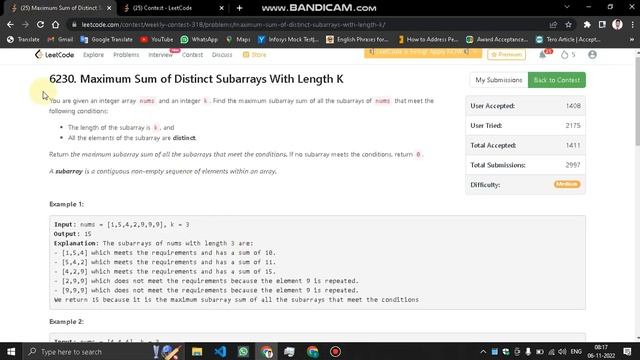Open File Explorer from the taskbar
The width and height of the screenshot is (640, 360).
197,351
